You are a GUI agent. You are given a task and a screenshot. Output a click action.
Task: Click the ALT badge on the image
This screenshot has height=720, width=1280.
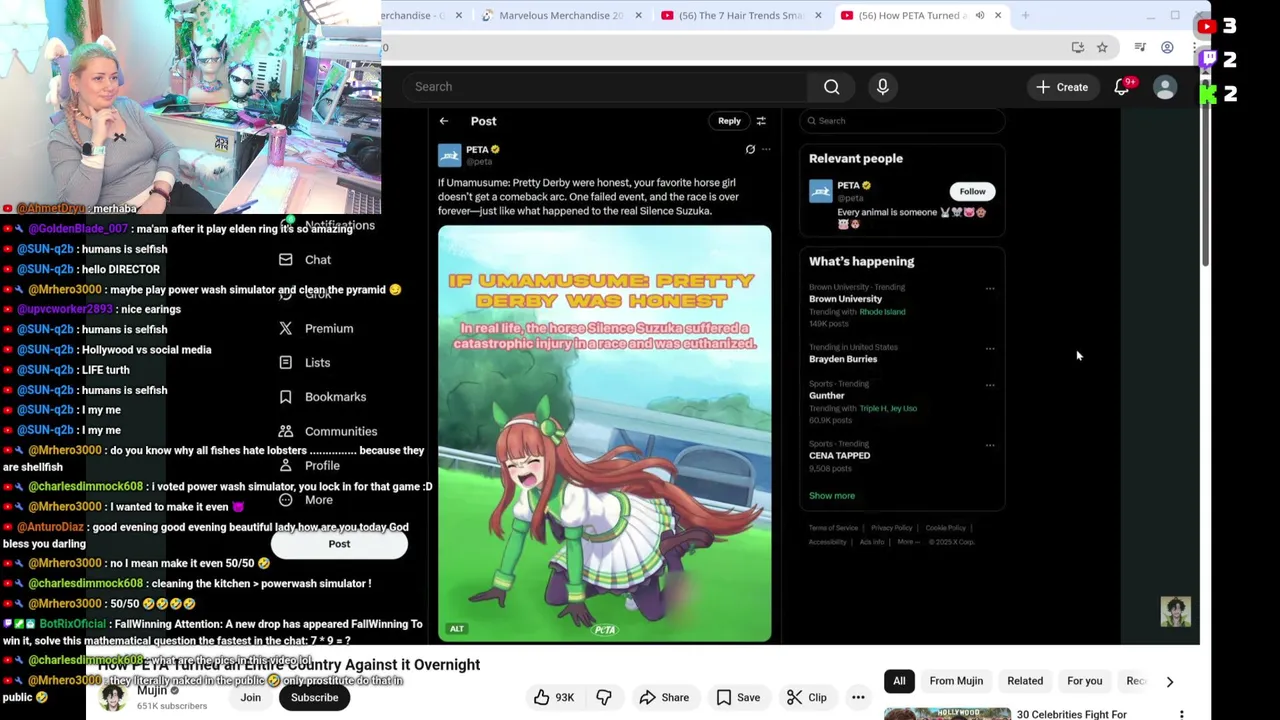pos(457,629)
